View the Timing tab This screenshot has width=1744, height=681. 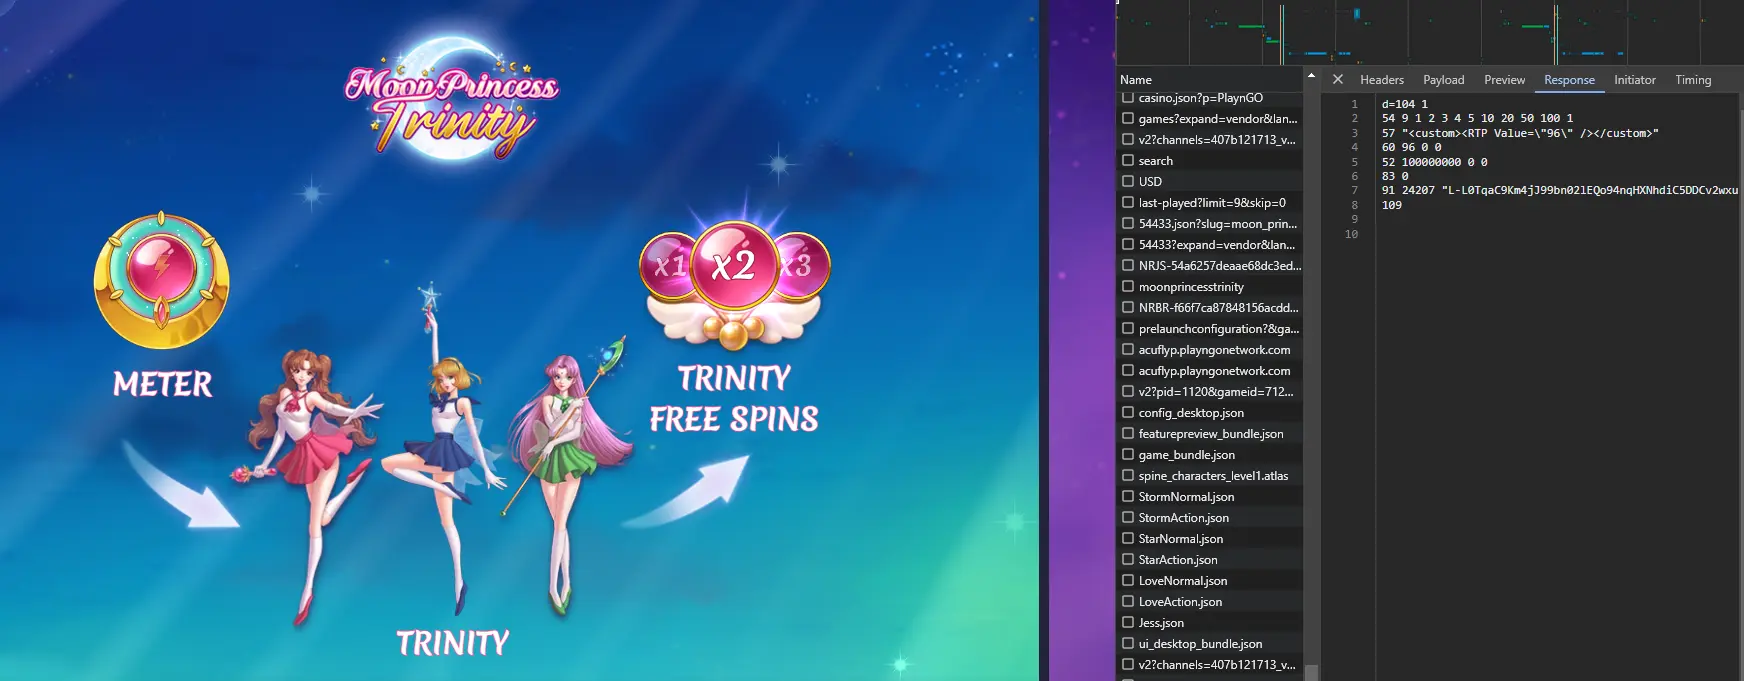1693,80
